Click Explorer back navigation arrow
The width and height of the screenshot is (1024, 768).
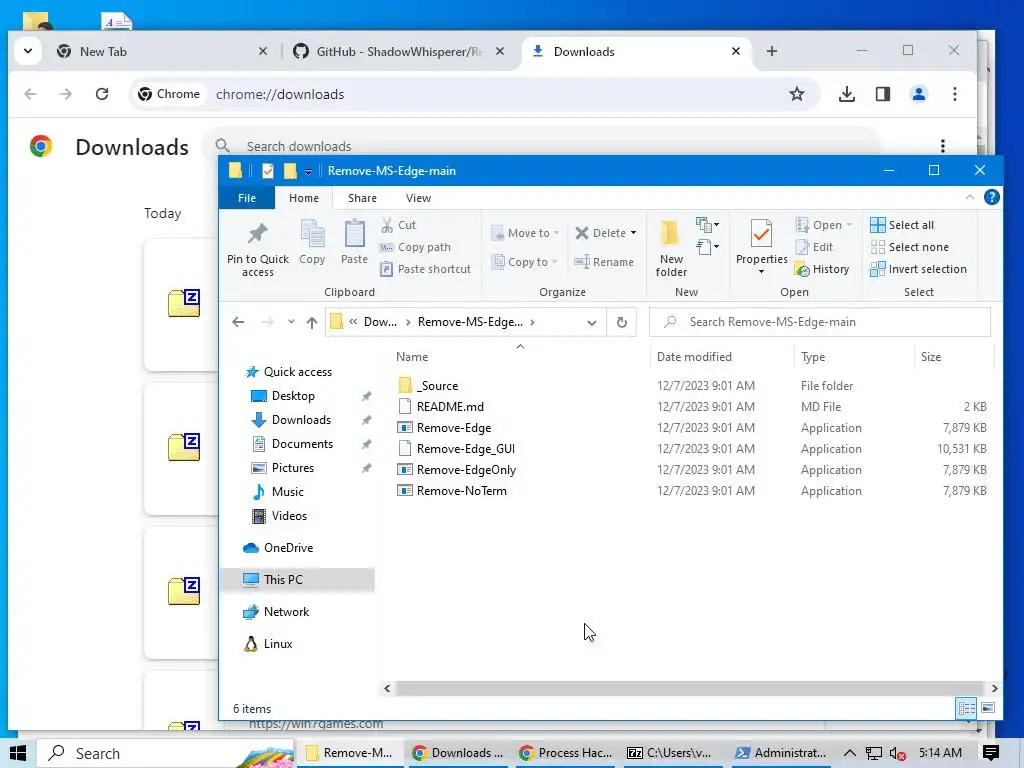238,322
